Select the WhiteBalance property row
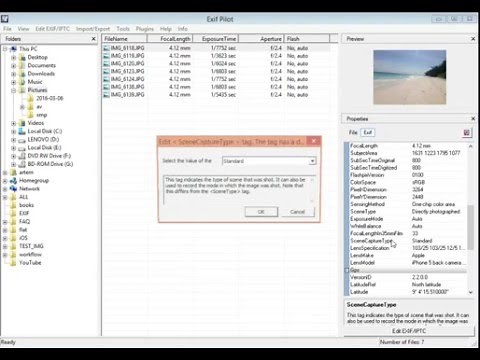 407,226
